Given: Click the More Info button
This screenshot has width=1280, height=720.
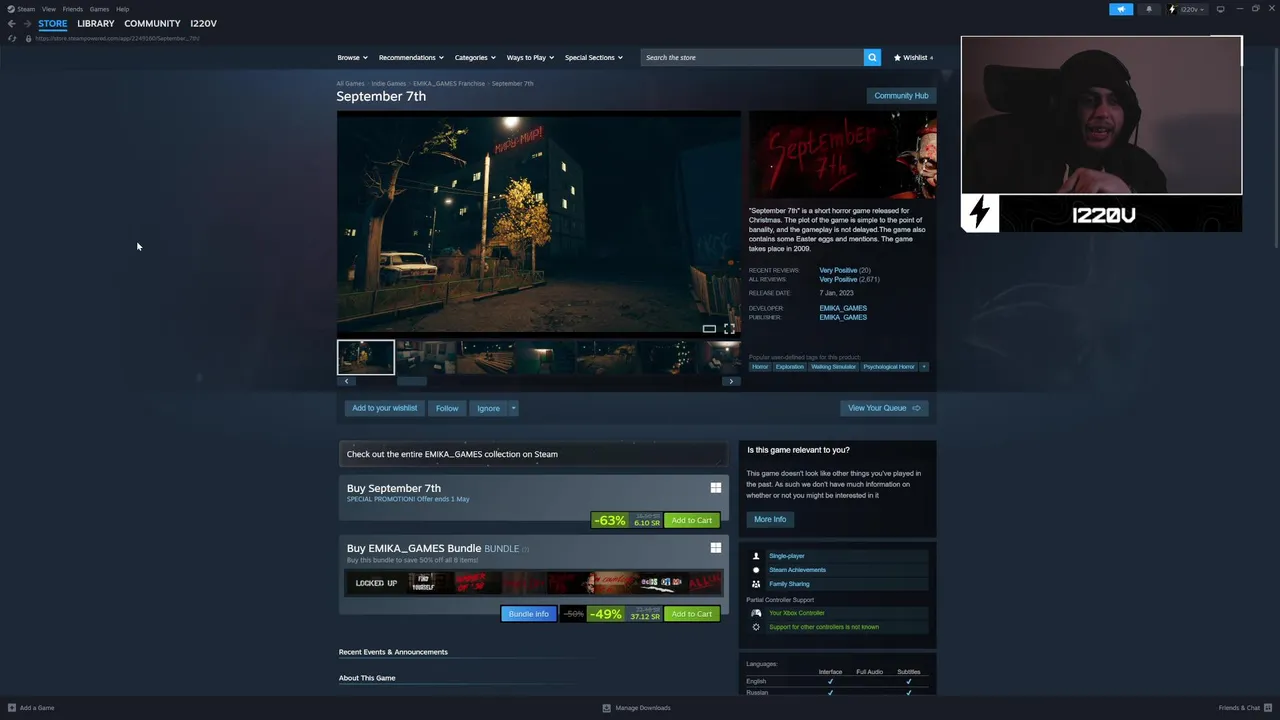Looking at the screenshot, I should point(770,519).
